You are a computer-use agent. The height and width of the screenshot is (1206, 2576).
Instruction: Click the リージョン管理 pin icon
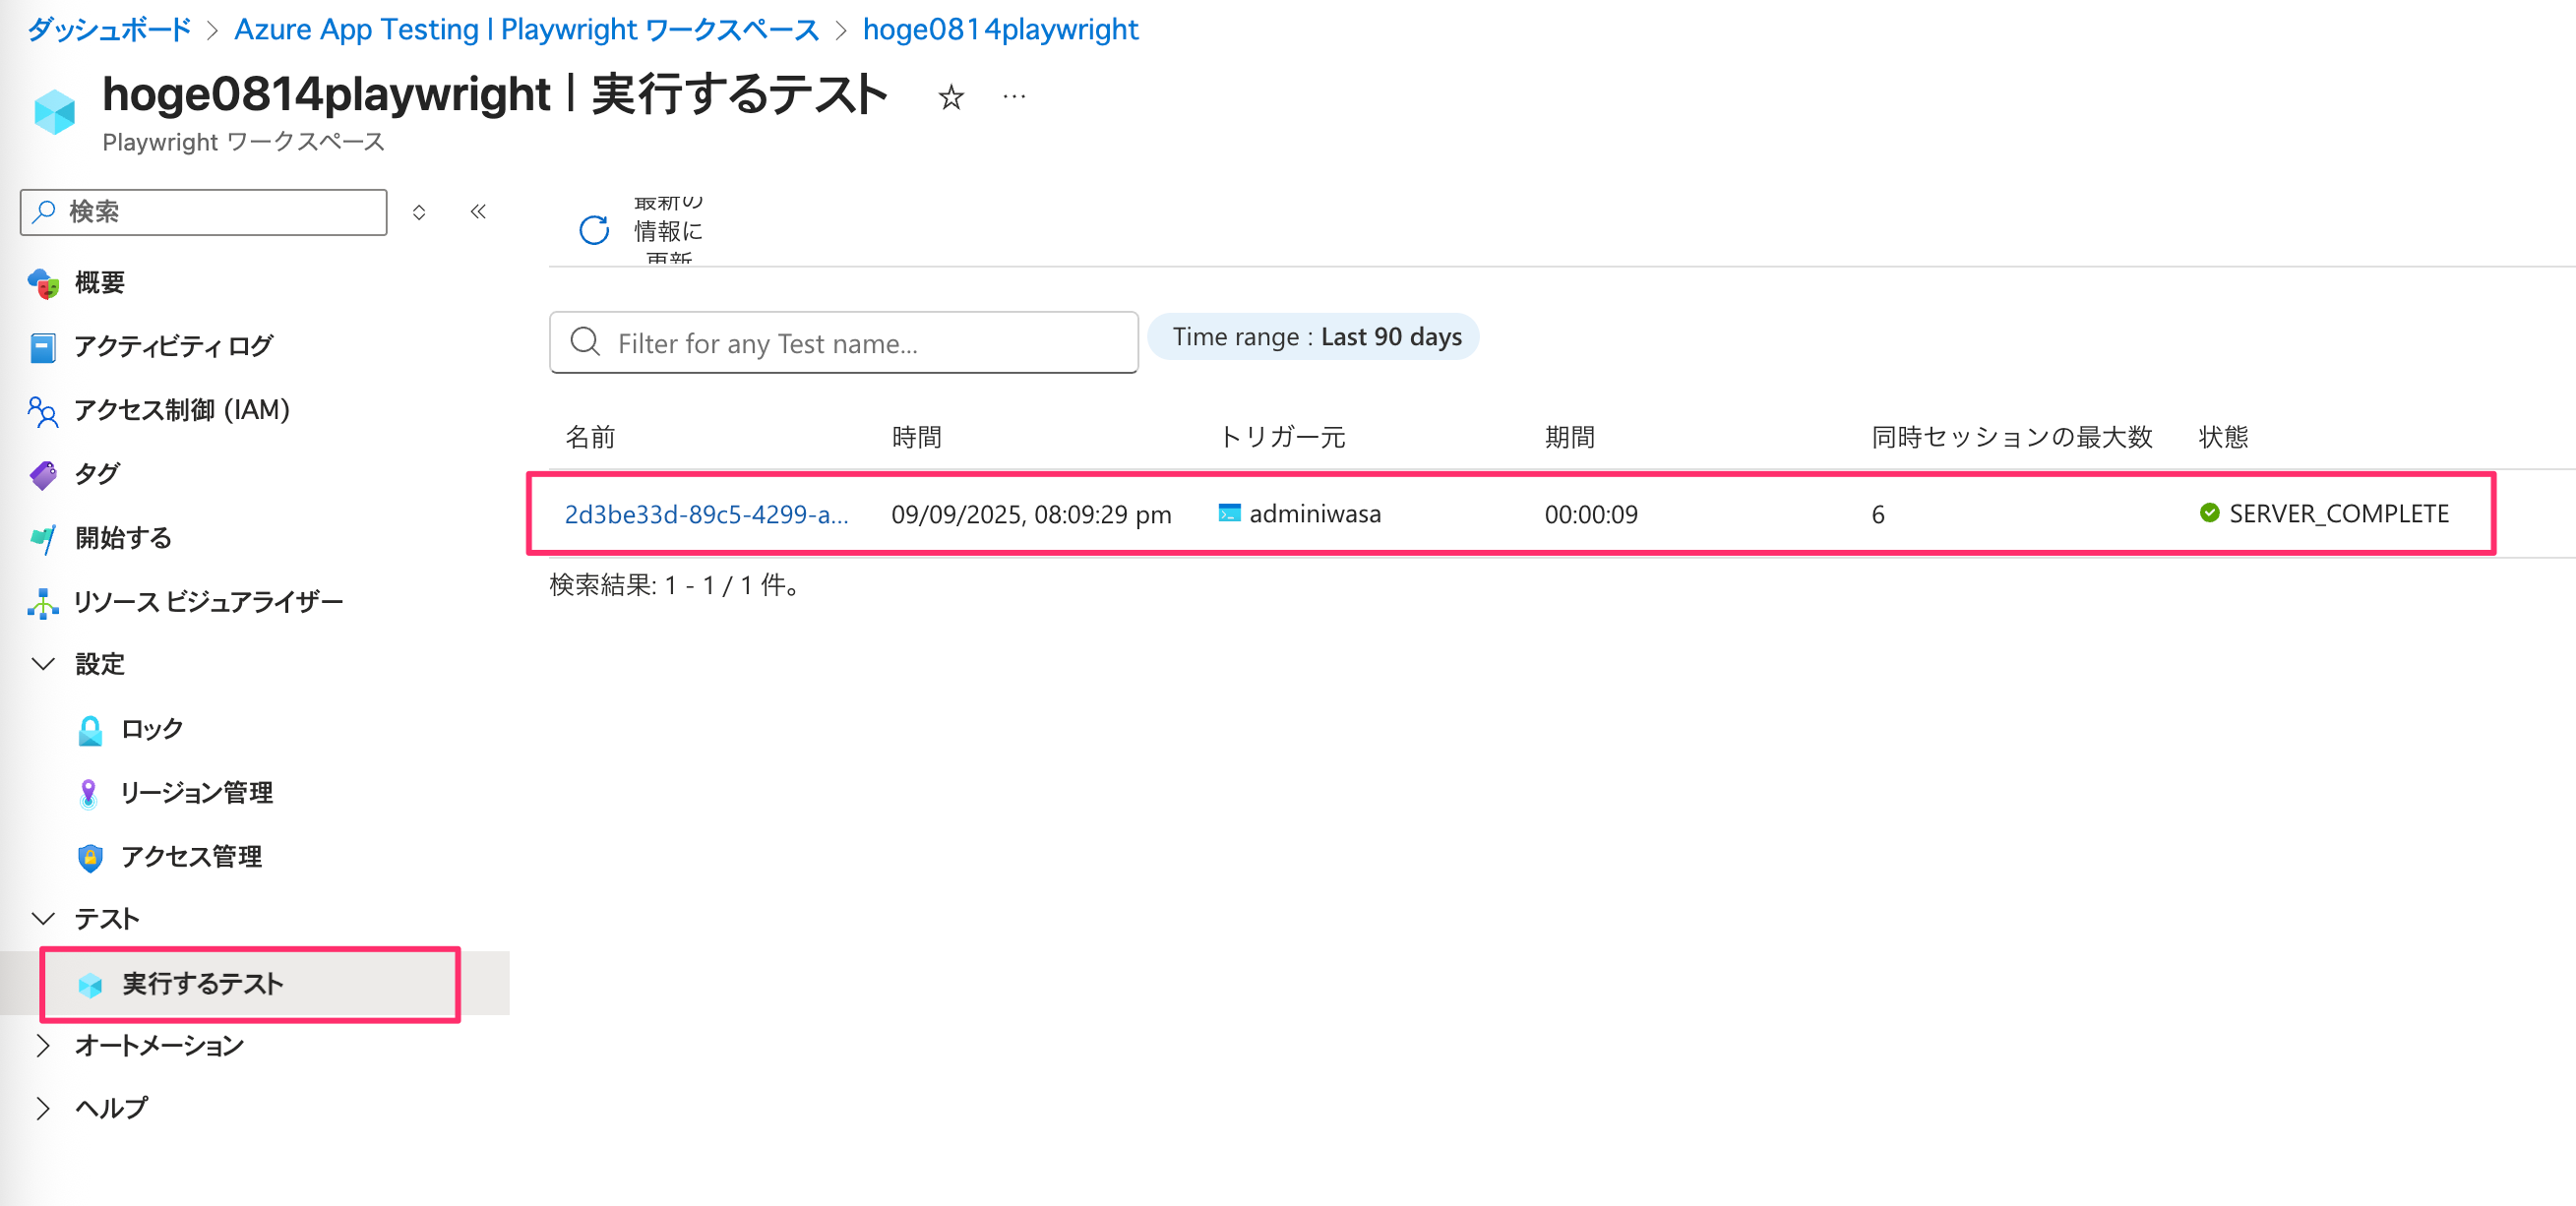pyautogui.click(x=89, y=793)
